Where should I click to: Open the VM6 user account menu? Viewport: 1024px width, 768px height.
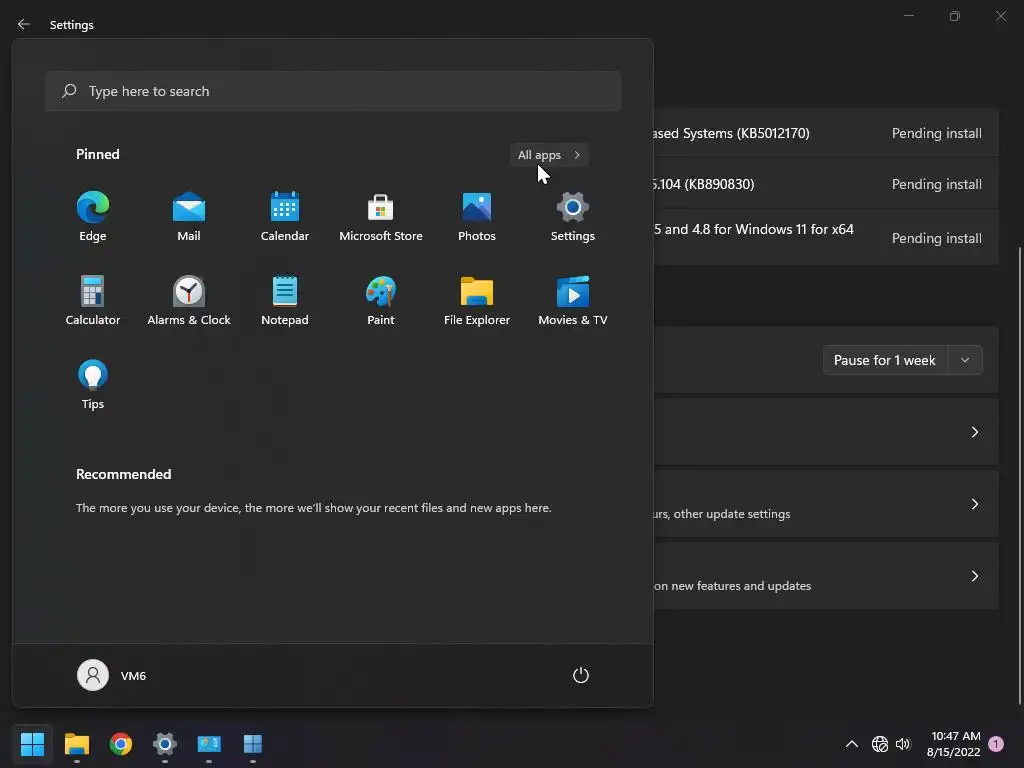[x=112, y=675]
